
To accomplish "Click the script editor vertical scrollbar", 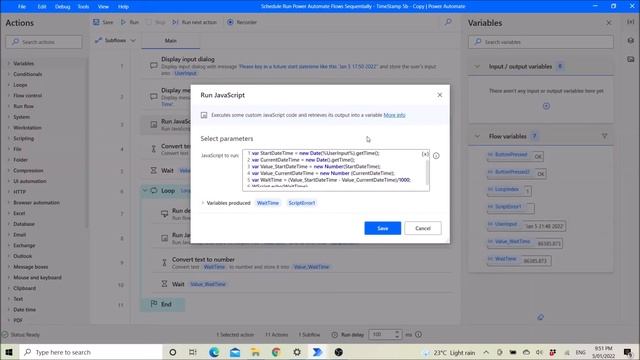I will pos(427,173).
